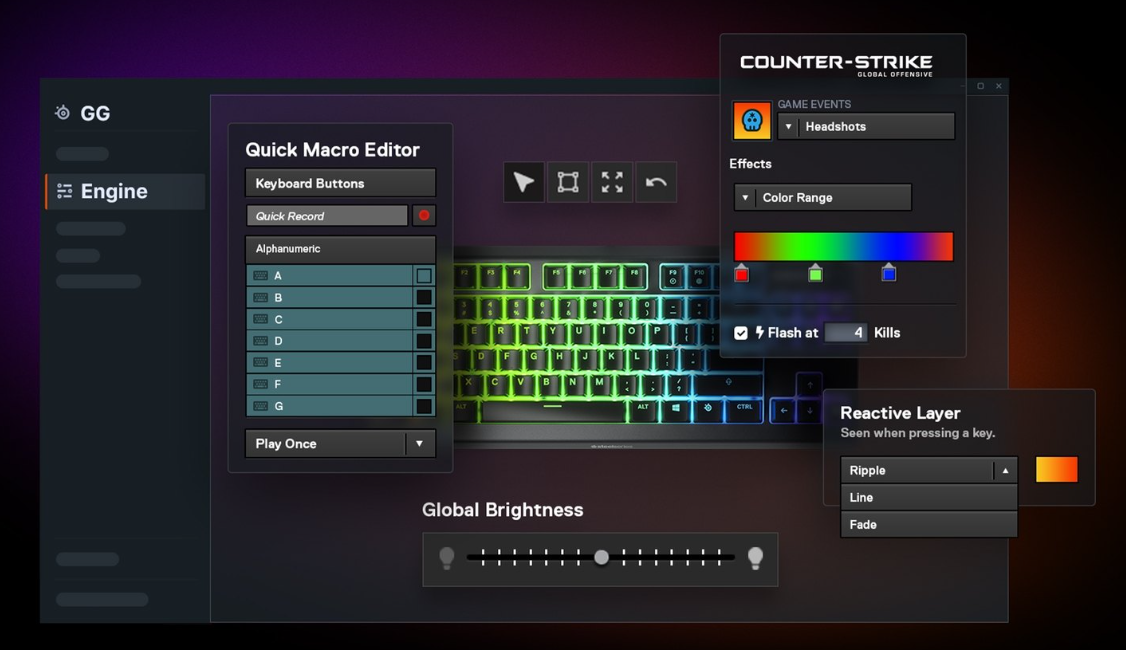Viewport: 1126px width, 650px height.
Task: Click the global brightness slider handle
Action: coord(602,557)
